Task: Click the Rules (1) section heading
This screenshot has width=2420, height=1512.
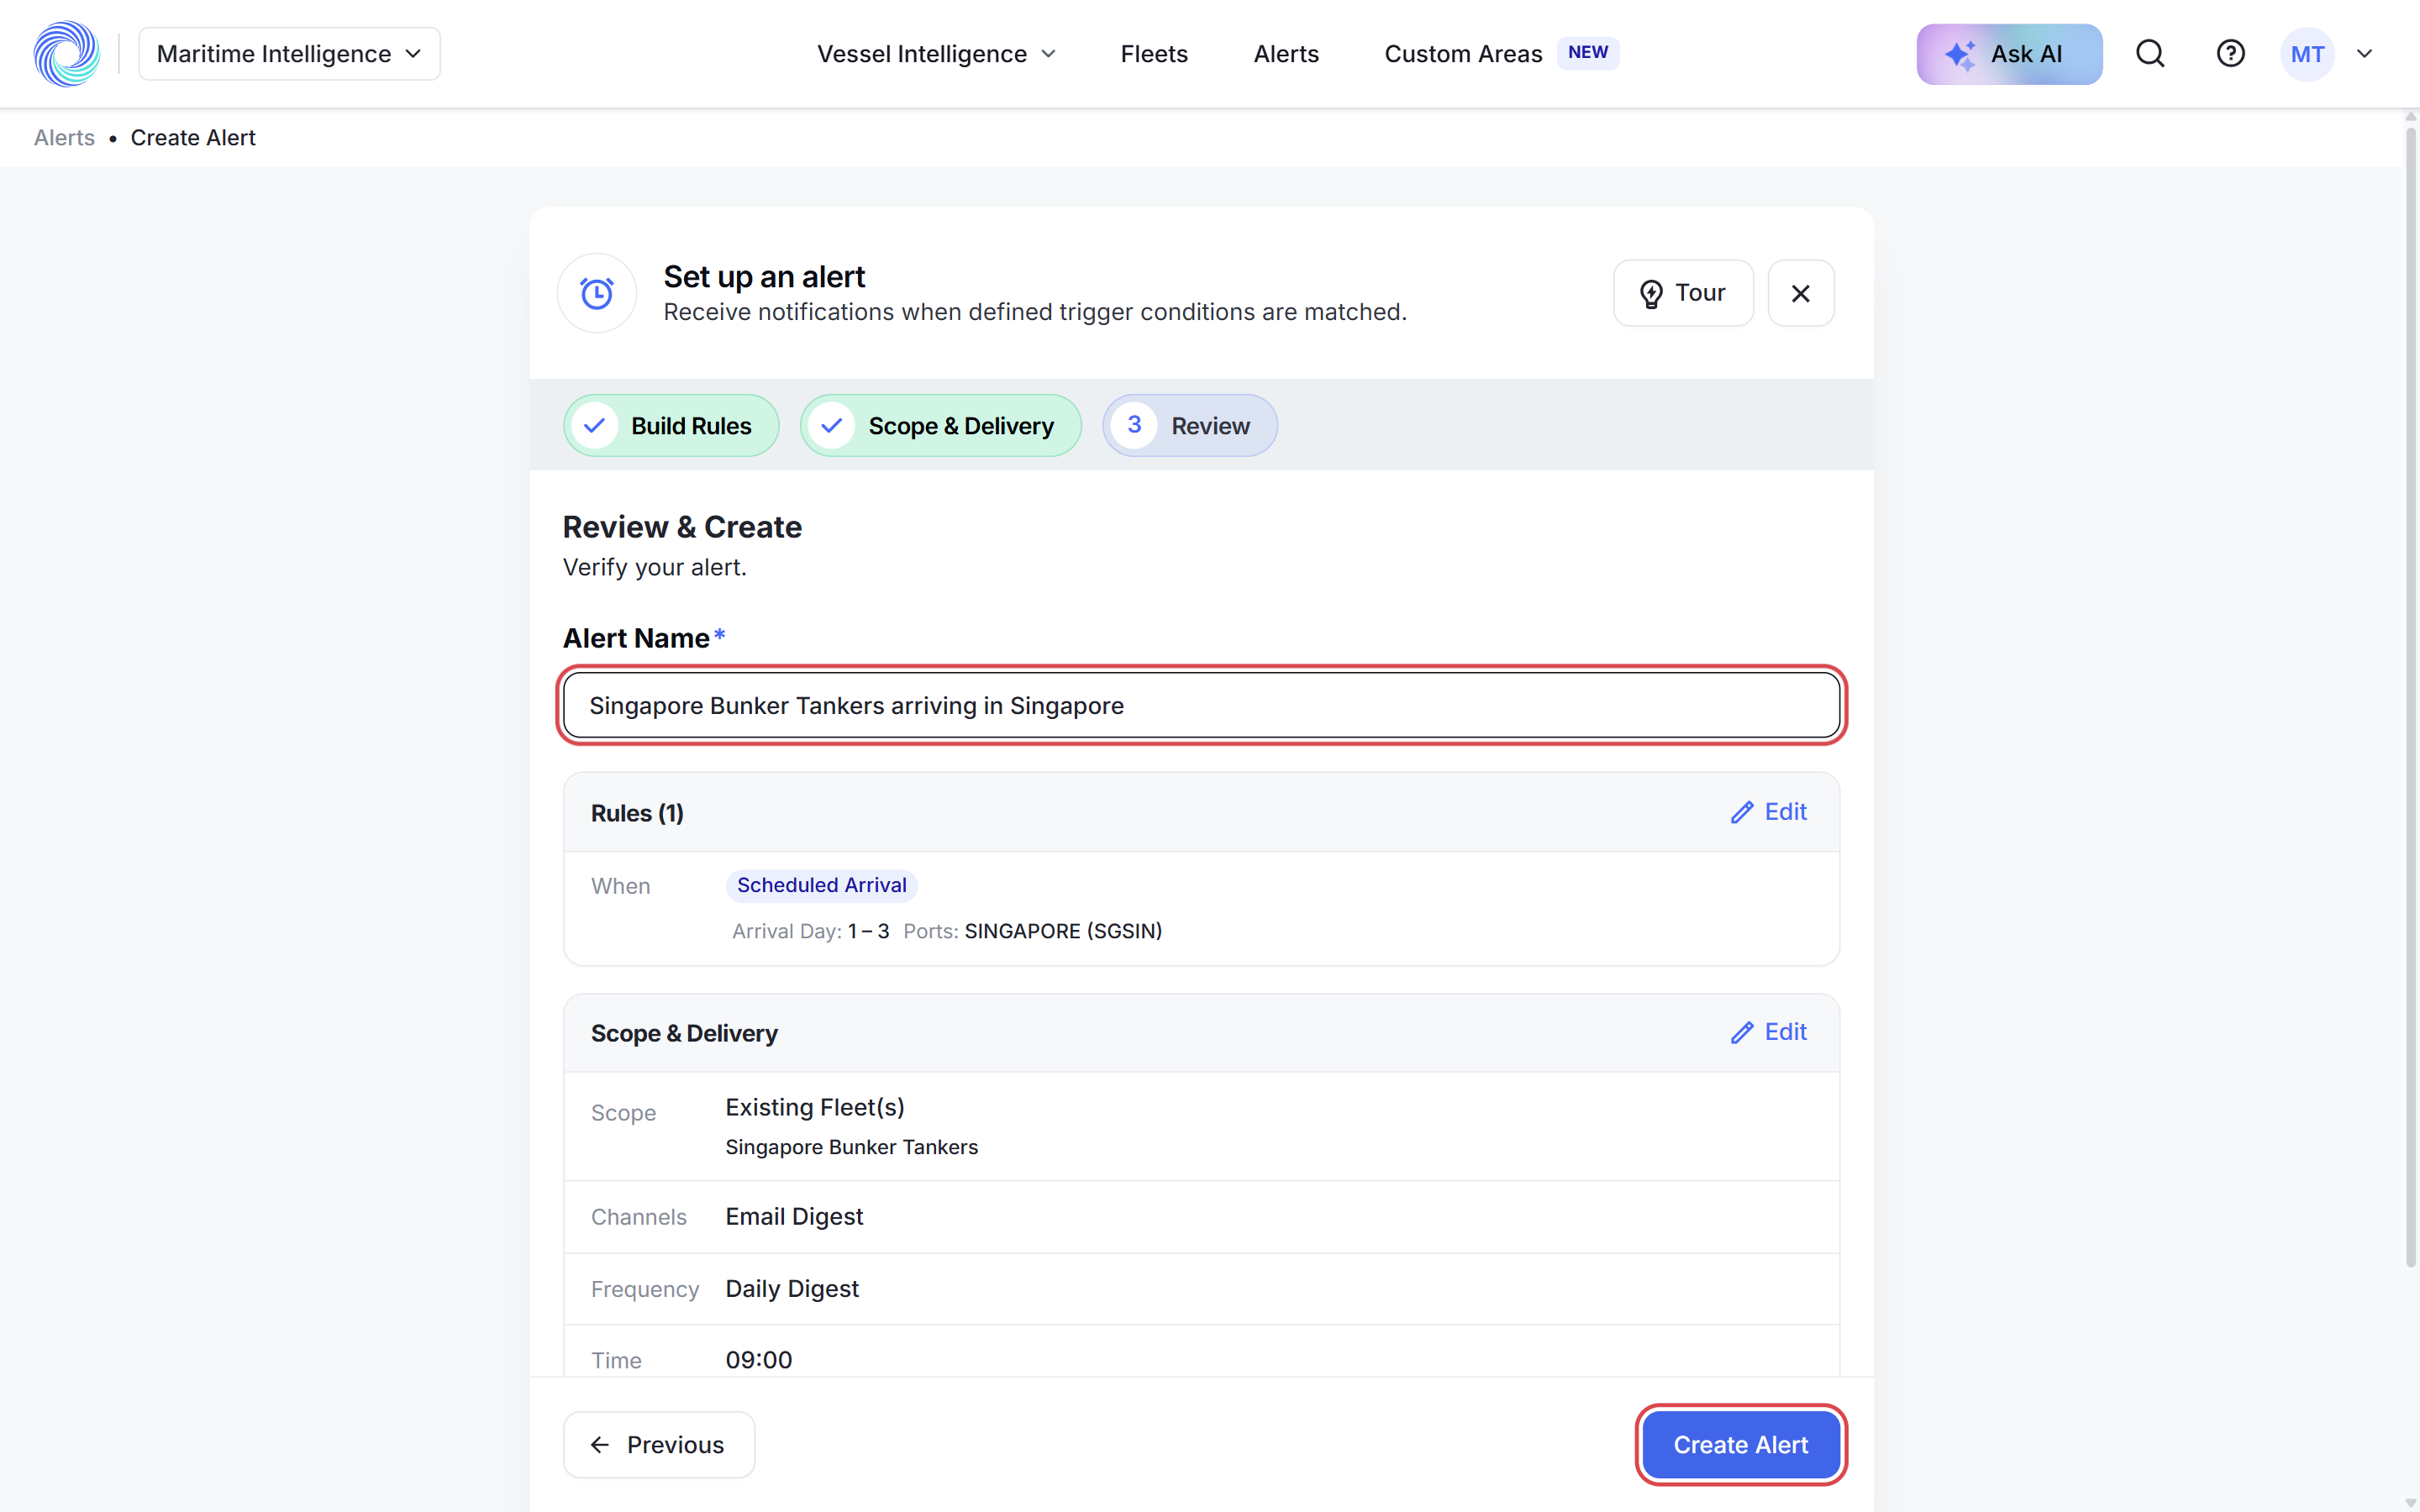Action: (637, 813)
